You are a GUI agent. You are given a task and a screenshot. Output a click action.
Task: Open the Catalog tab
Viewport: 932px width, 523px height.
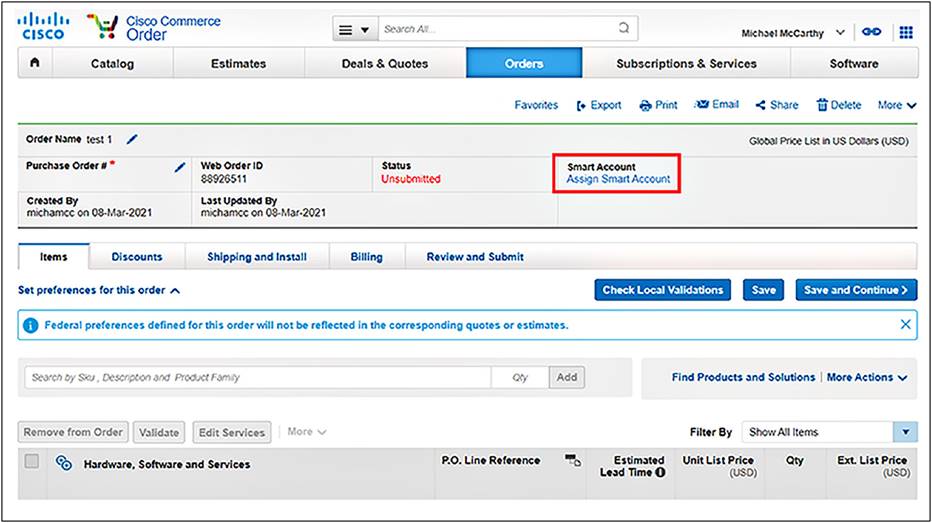tap(112, 64)
